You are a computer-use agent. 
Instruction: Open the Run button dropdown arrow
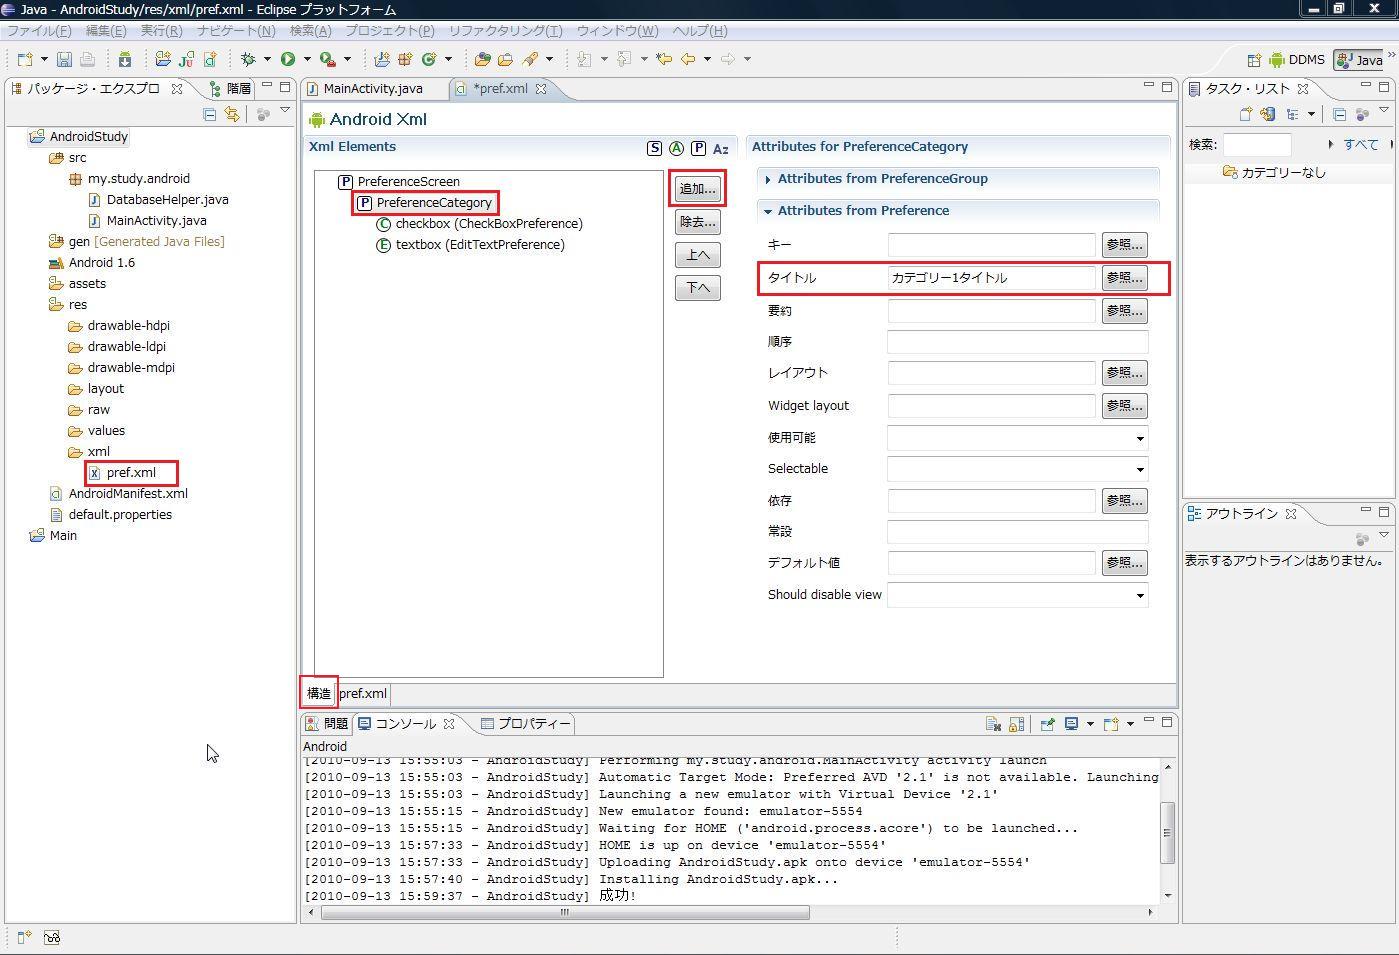tap(307, 59)
